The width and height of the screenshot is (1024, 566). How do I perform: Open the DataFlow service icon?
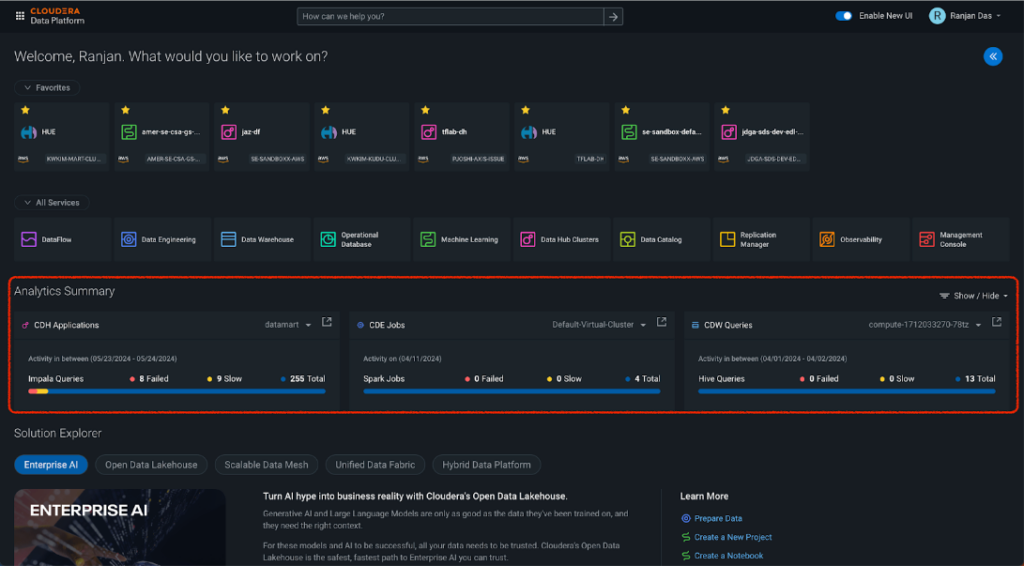click(28, 240)
